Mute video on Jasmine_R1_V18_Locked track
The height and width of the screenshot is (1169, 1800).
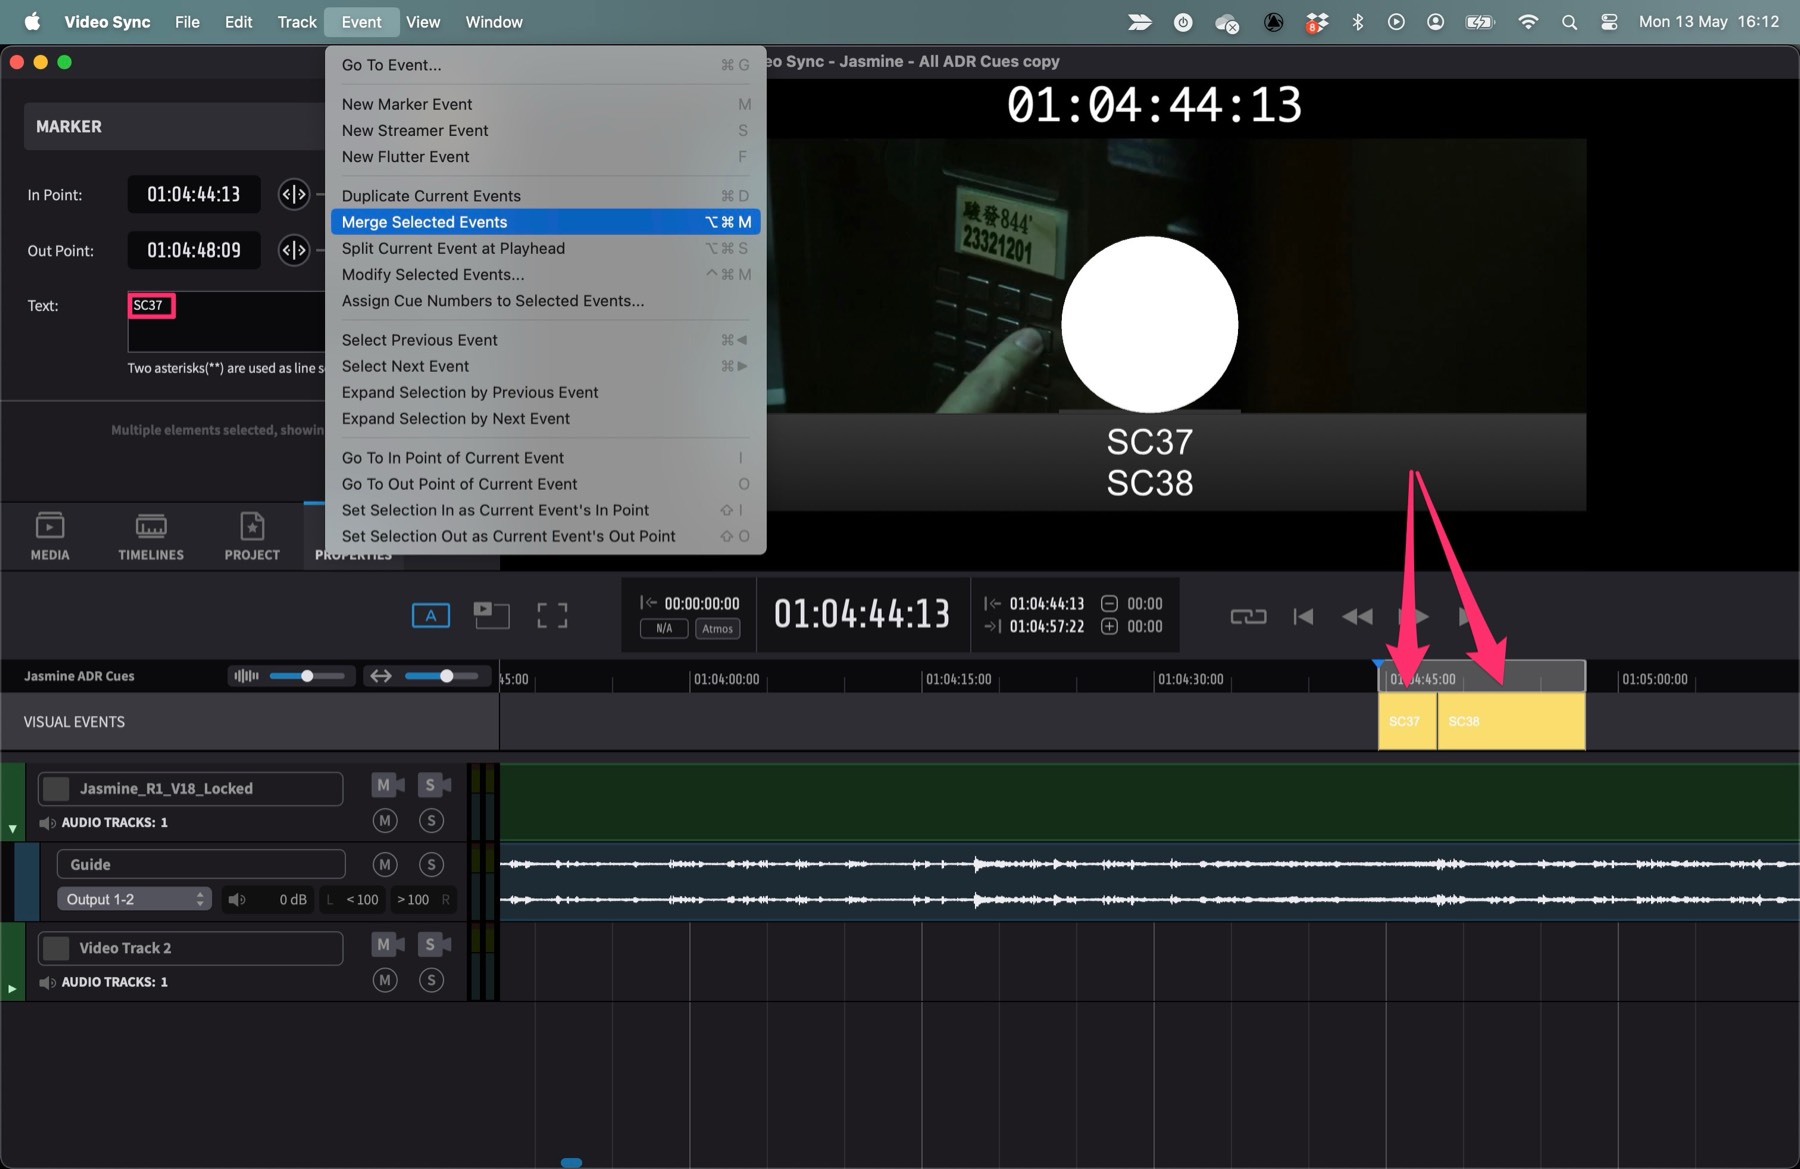388,785
